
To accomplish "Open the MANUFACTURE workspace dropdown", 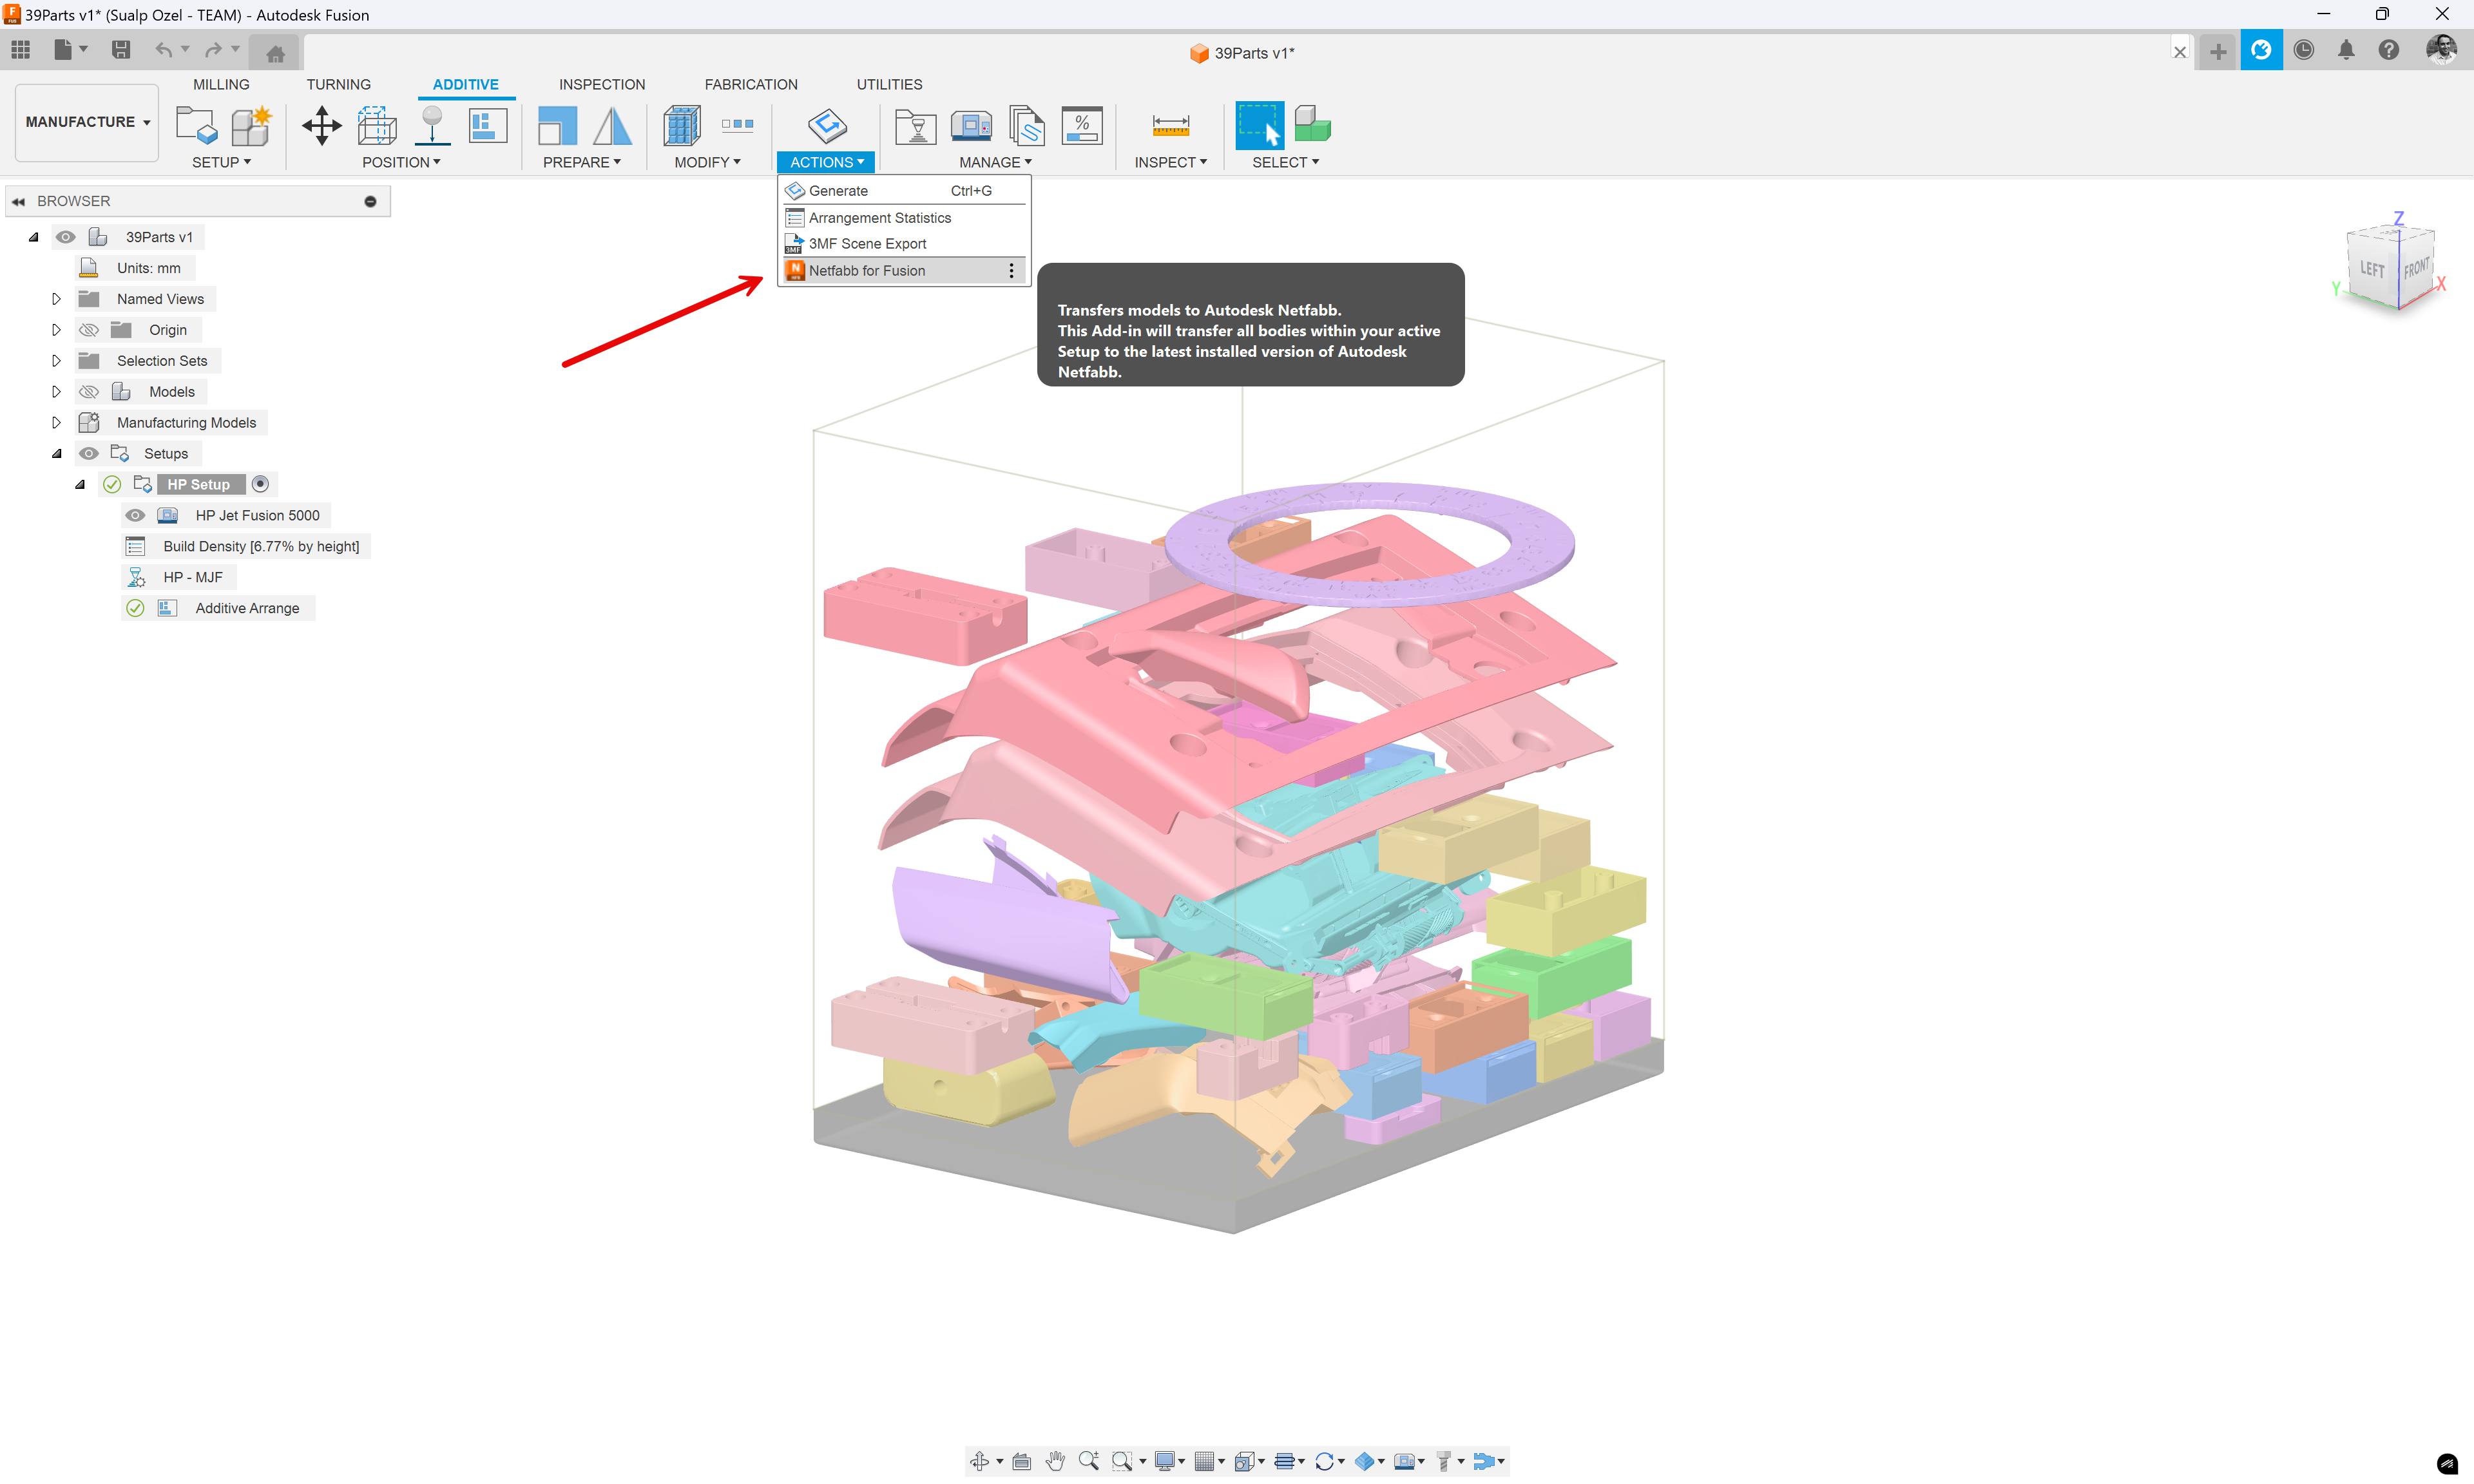I will (87, 122).
